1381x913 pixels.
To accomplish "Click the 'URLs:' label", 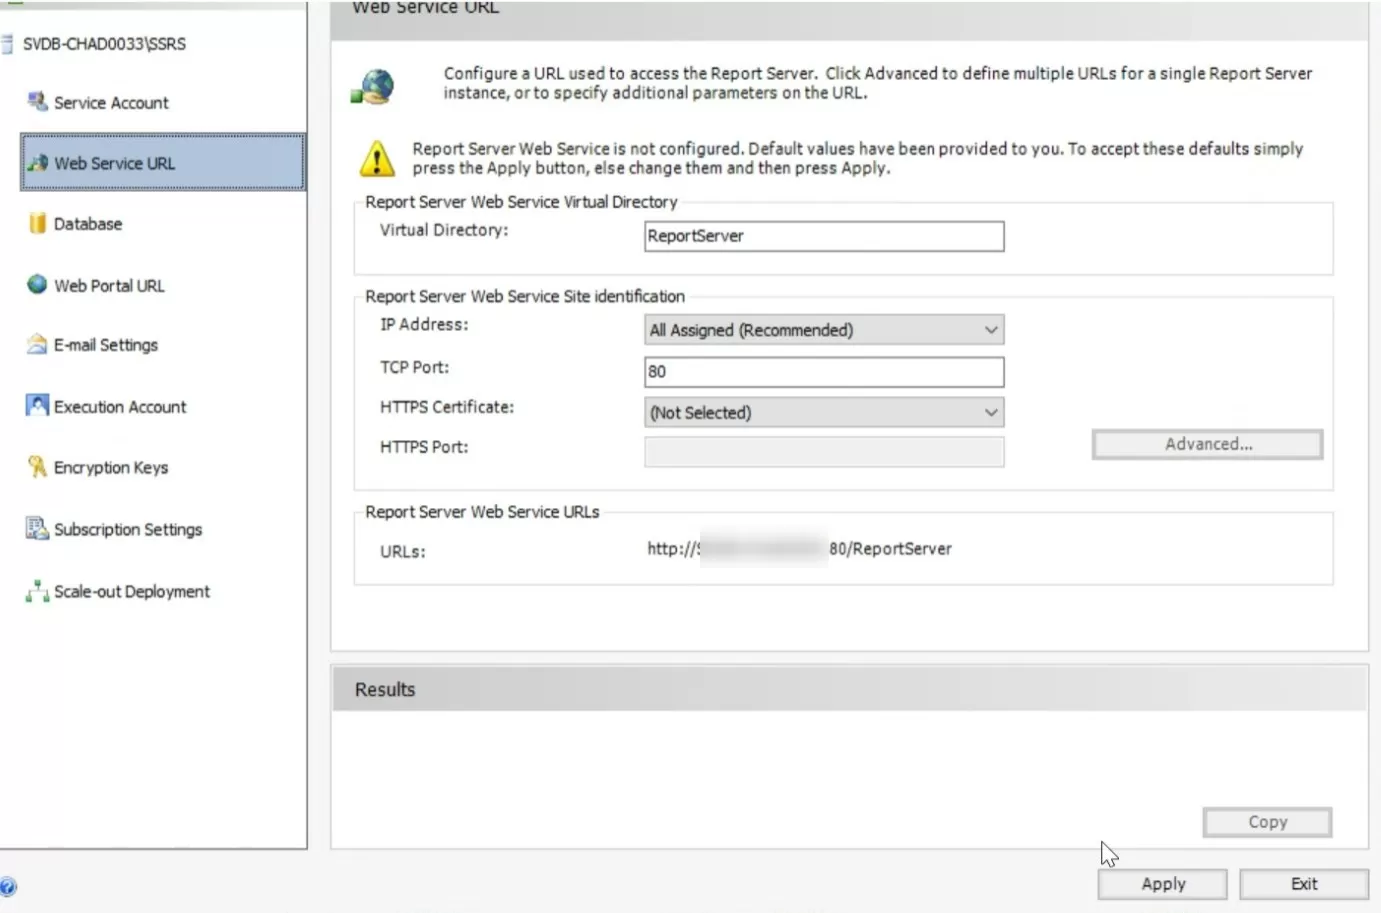I will click(x=402, y=552).
